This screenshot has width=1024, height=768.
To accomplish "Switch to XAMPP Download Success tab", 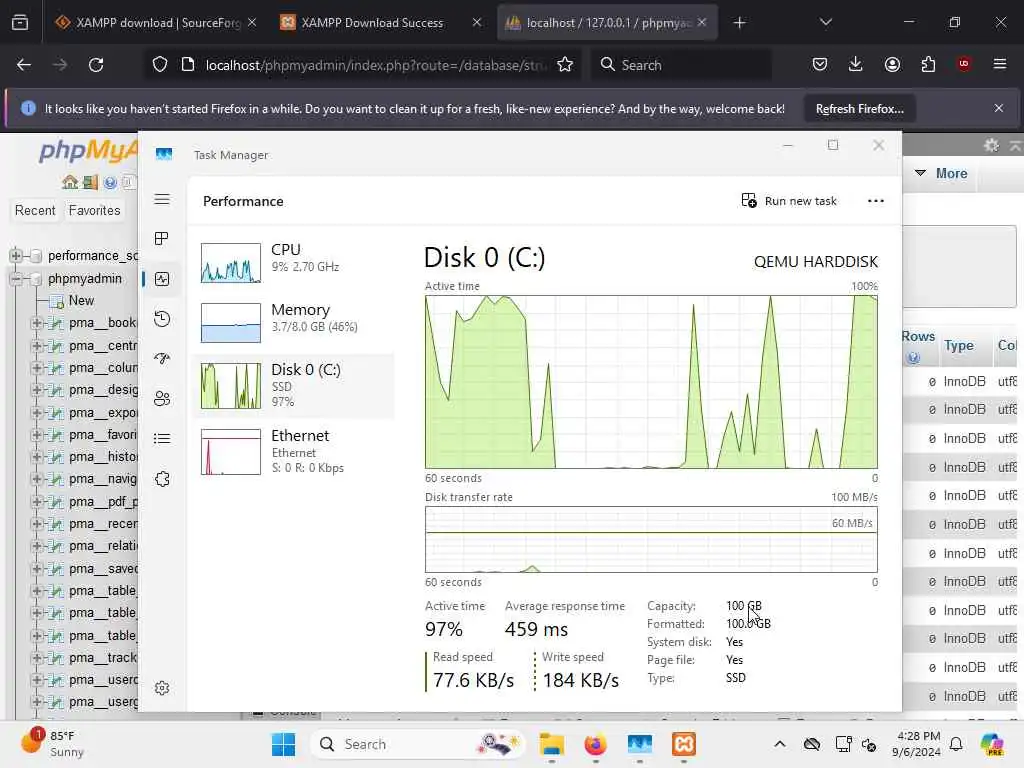I will pos(381,23).
